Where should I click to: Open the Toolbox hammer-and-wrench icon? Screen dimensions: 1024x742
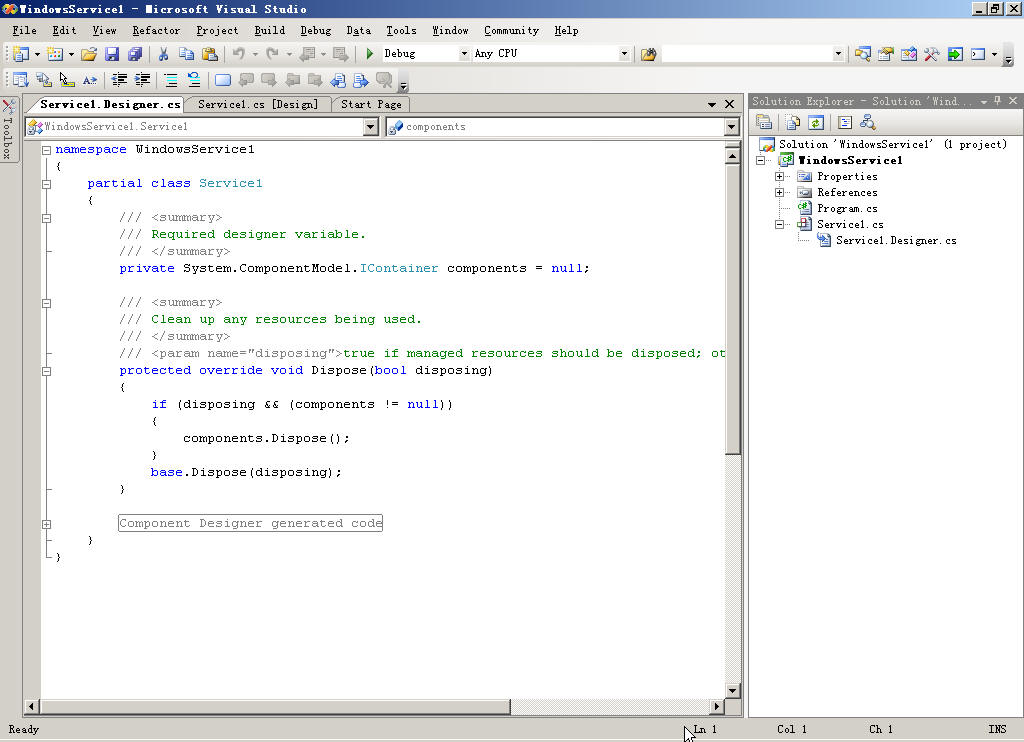(931, 54)
